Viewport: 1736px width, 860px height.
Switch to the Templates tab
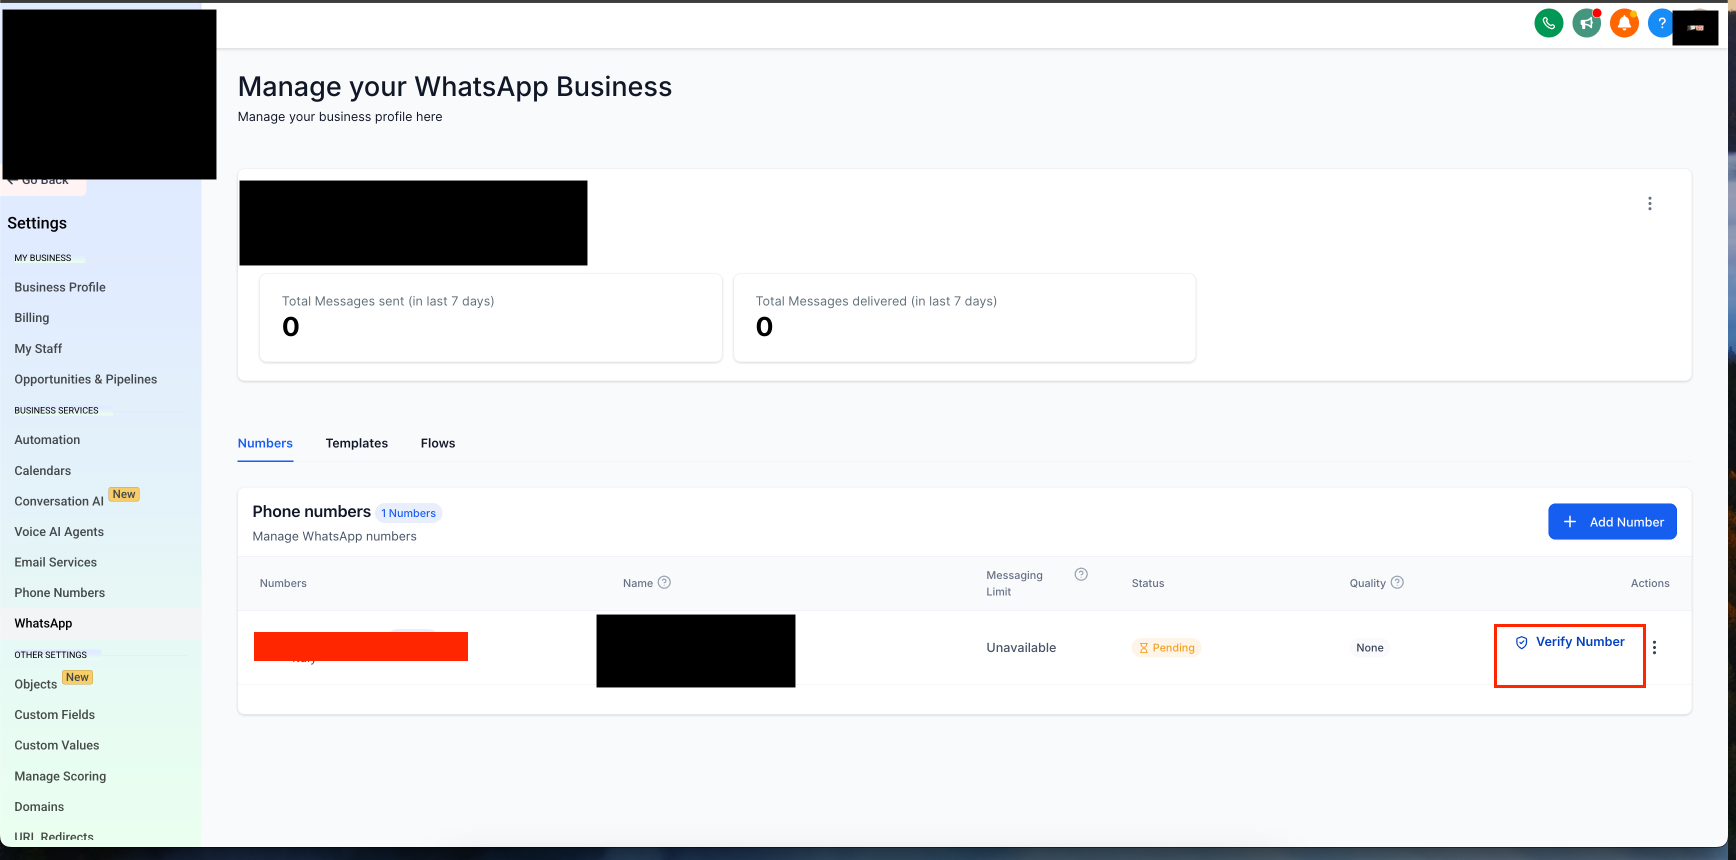(357, 444)
